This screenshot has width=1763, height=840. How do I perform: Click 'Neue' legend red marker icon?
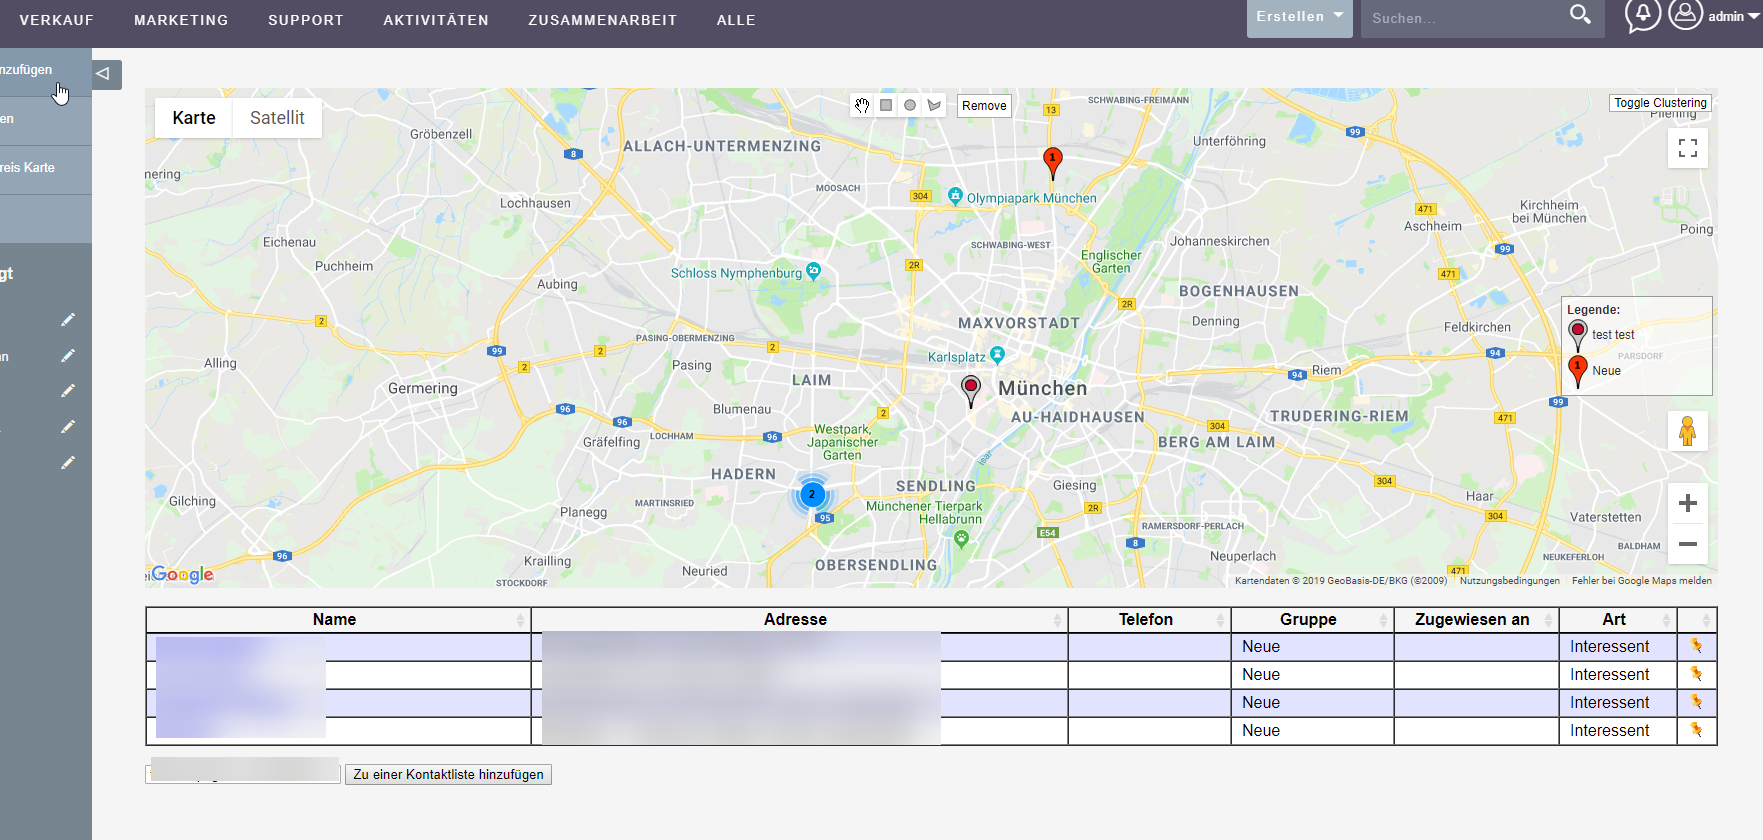pyautogui.click(x=1578, y=372)
